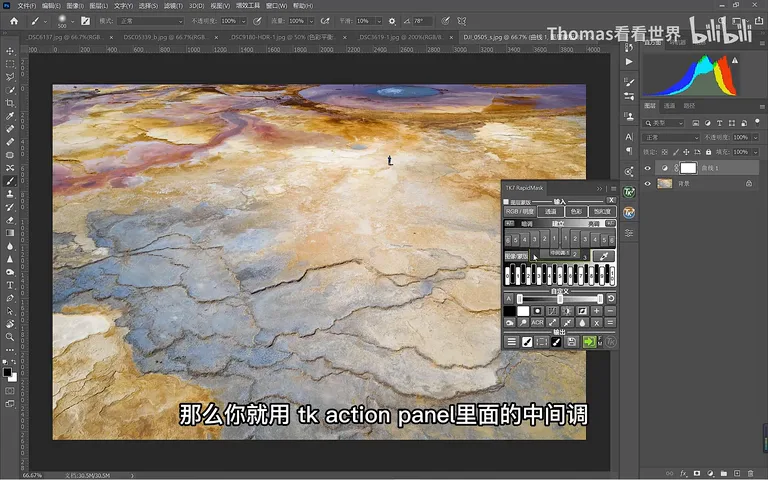Select the Crop tool
Screen dimensions: 768x480
tap(10, 103)
